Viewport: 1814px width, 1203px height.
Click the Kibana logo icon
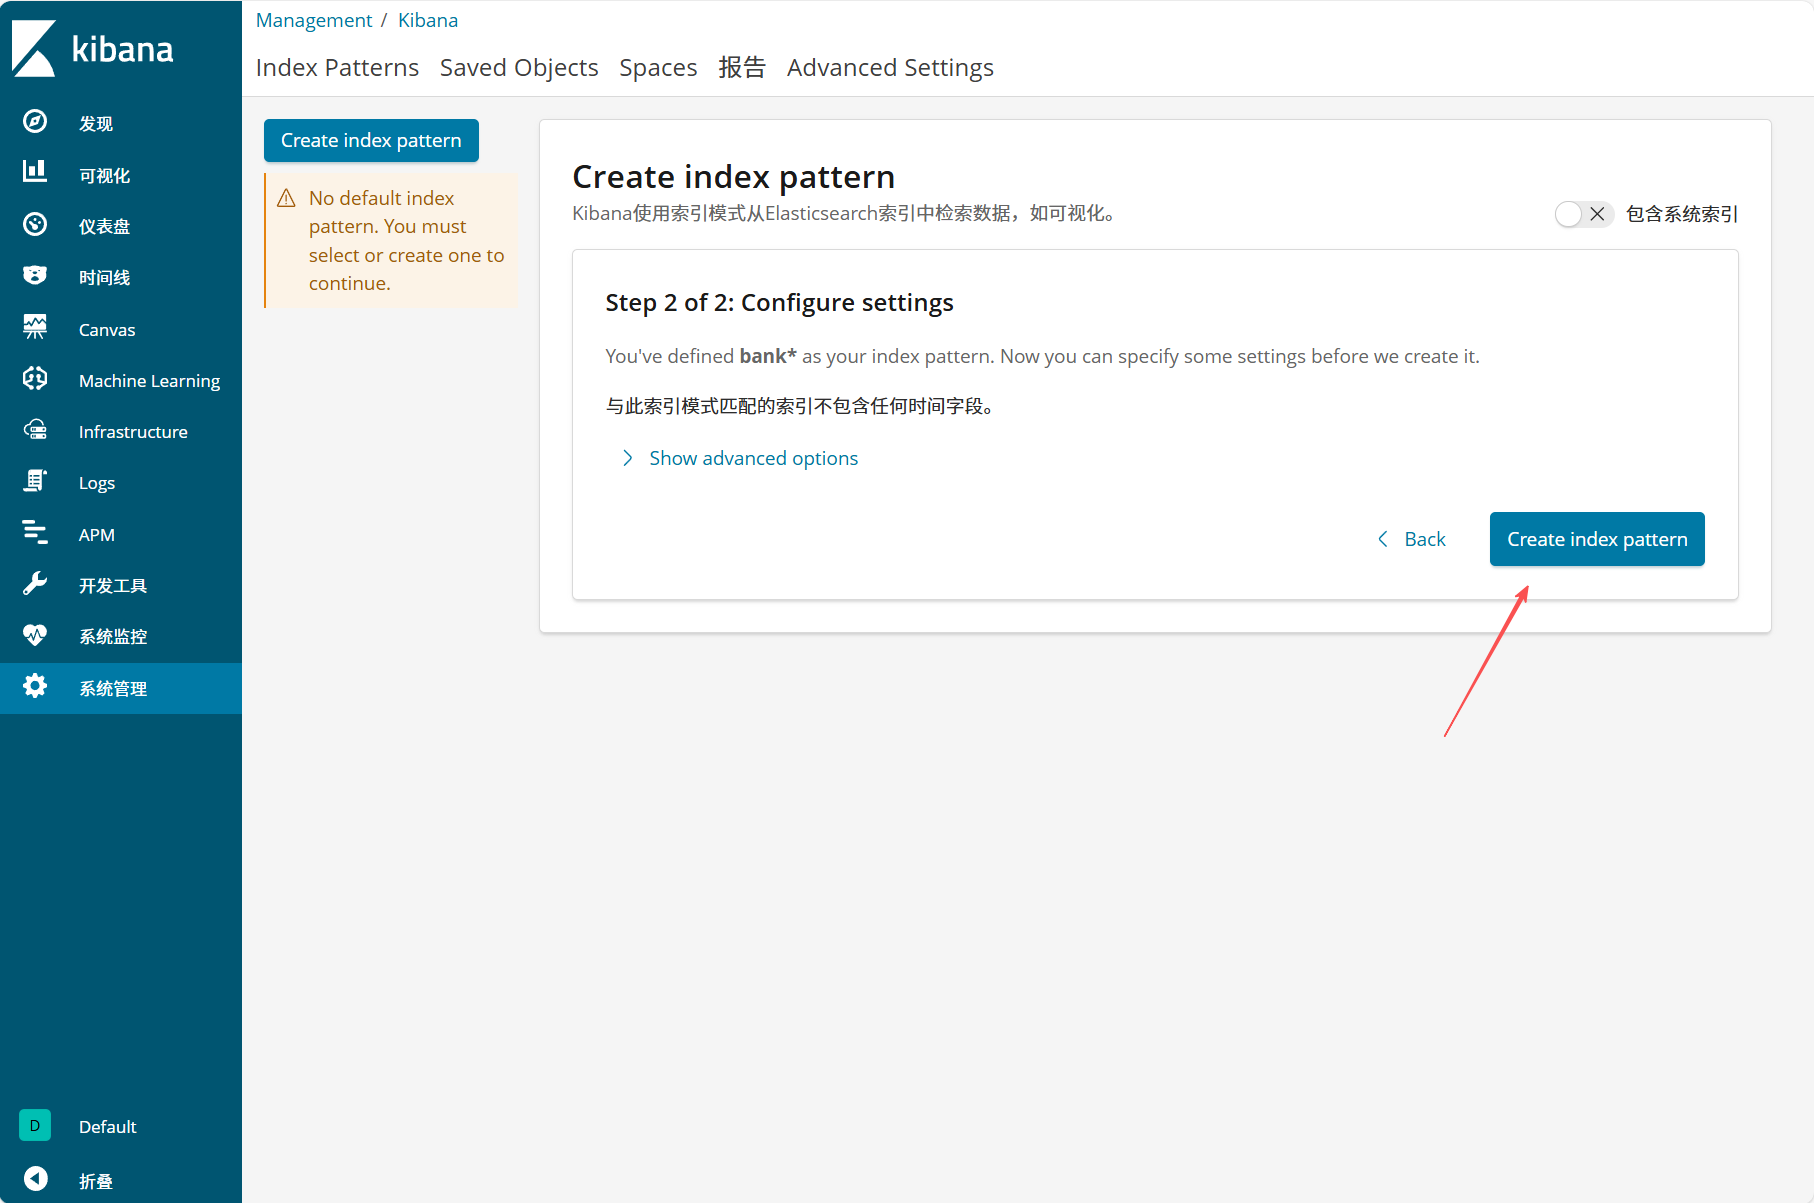point(34,48)
